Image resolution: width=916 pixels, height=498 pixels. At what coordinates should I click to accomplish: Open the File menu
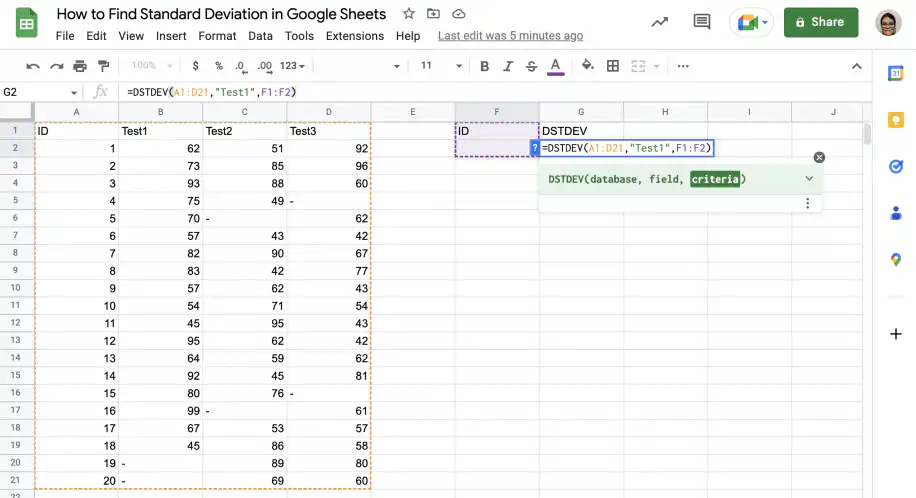point(65,36)
